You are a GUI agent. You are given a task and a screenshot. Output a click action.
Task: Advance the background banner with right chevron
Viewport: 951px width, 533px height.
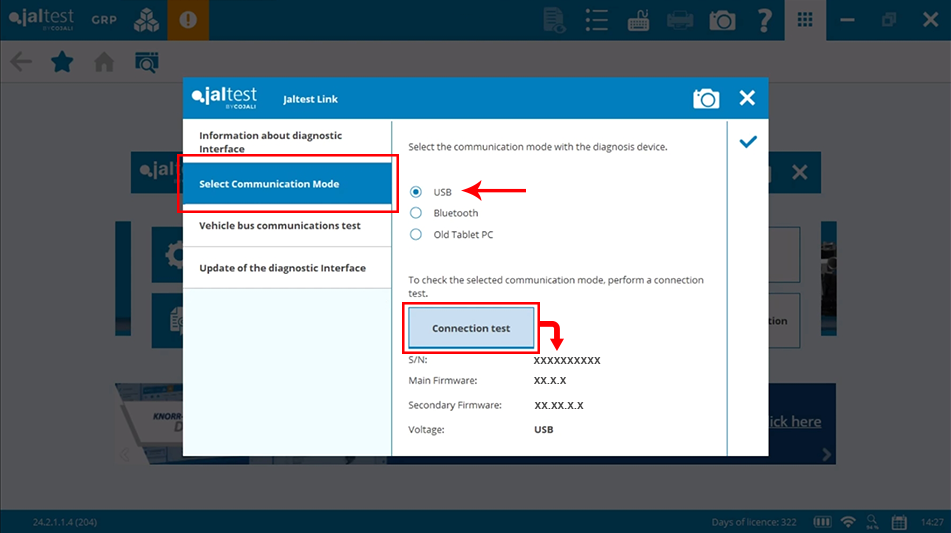(x=826, y=454)
